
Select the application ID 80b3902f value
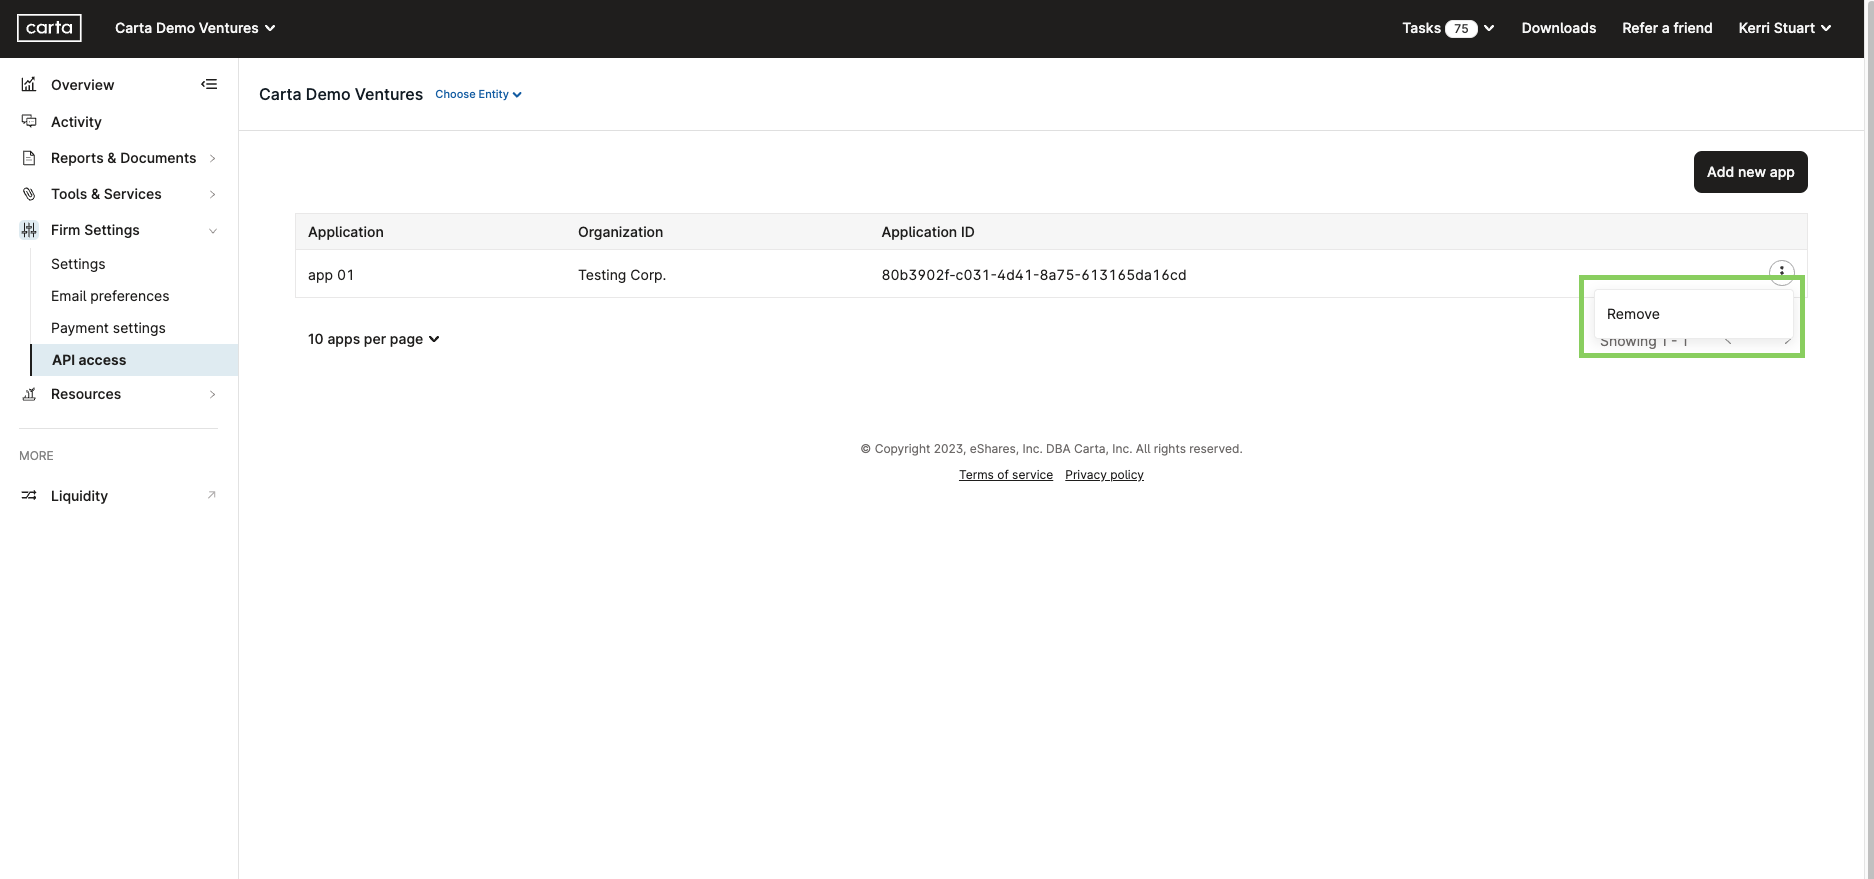pos(1034,275)
